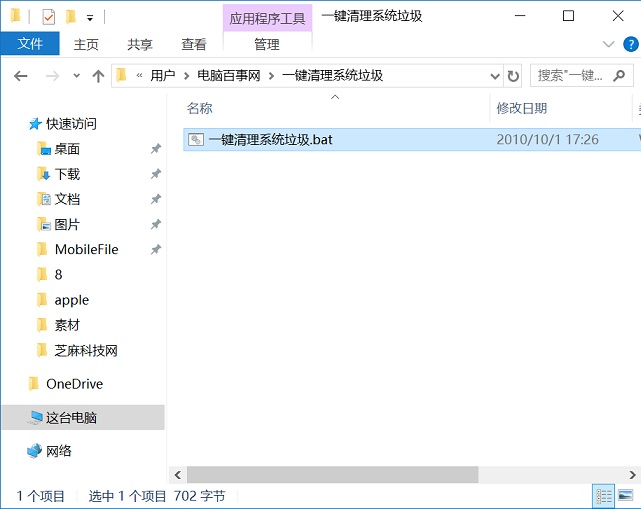Go forward with the right arrow
This screenshot has height=509, width=641.
(x=52, y=76)
